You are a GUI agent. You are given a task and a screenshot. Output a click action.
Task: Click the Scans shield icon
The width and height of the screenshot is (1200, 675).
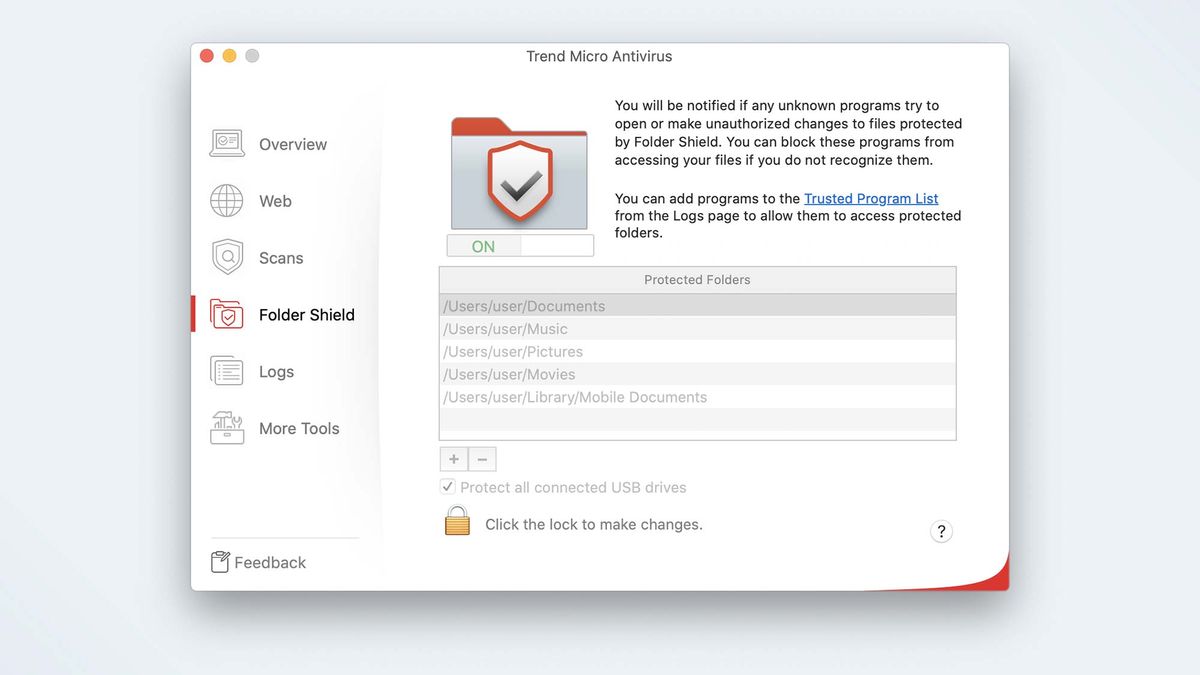click(x=226, y=257)
